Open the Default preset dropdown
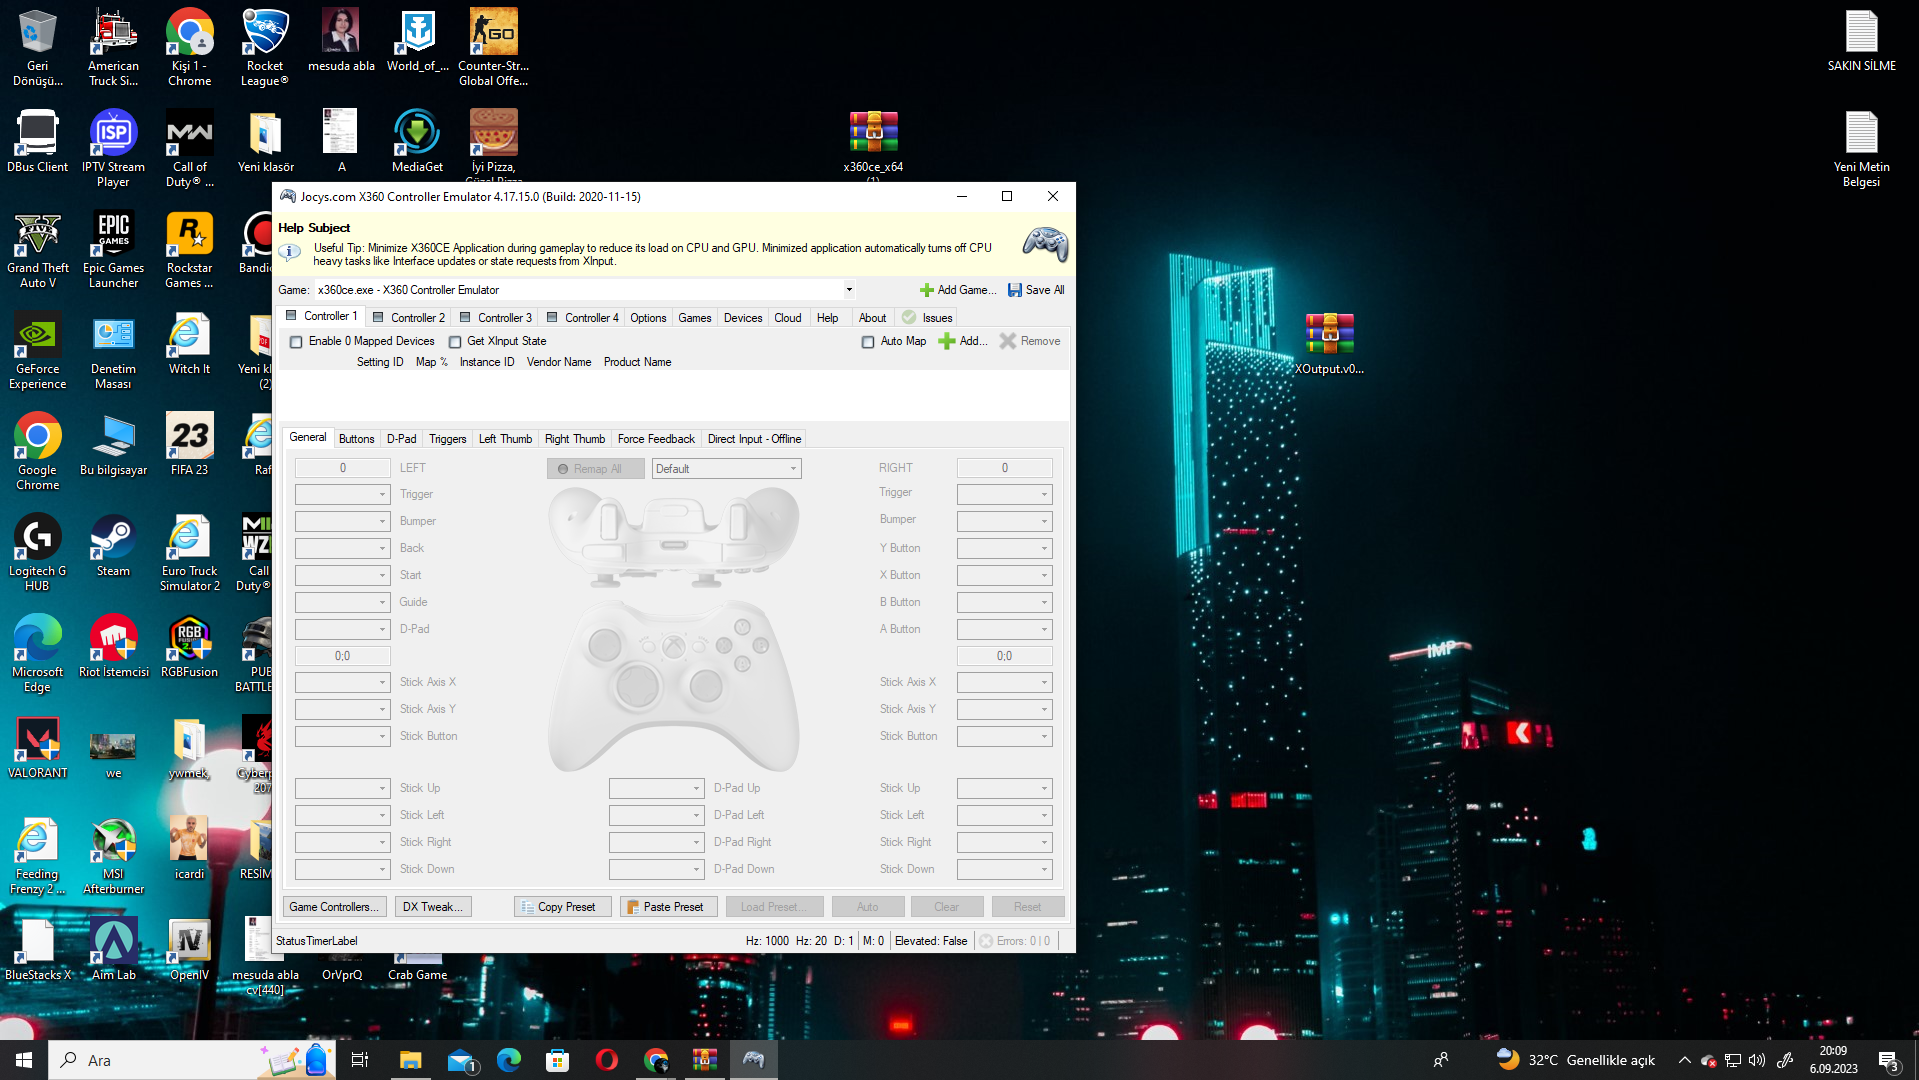The image size is (1919, 1080). pyautogui.click(x=727, y=469)
